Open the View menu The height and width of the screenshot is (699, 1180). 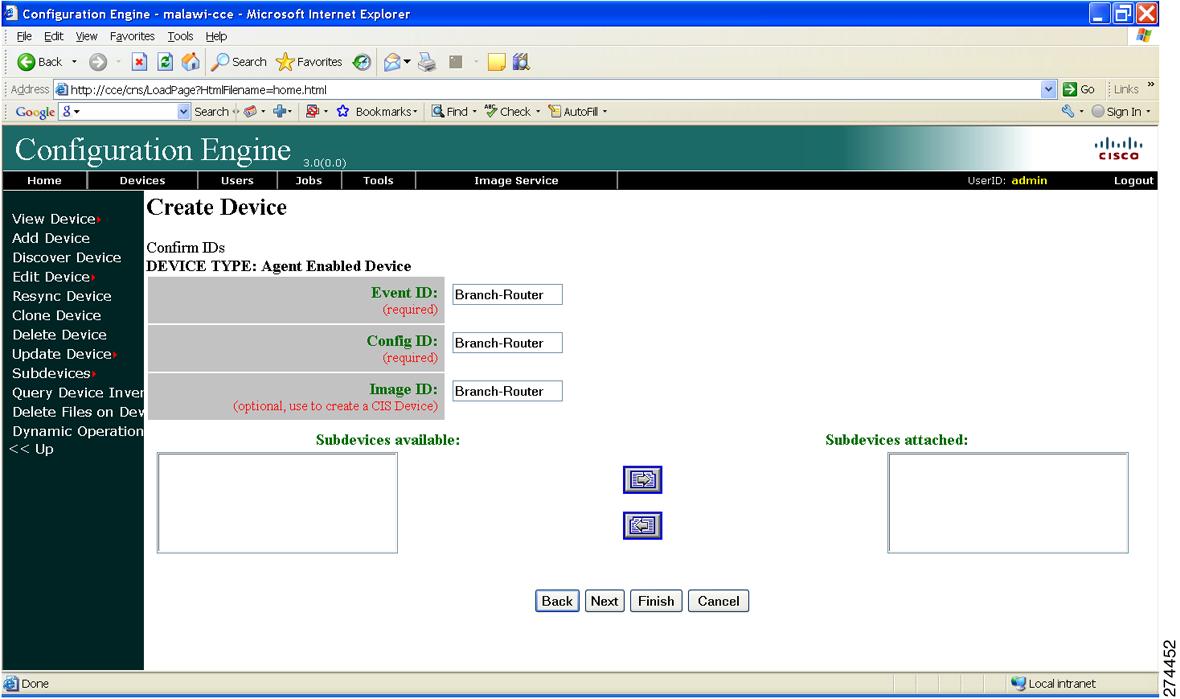tap(87, 36)
